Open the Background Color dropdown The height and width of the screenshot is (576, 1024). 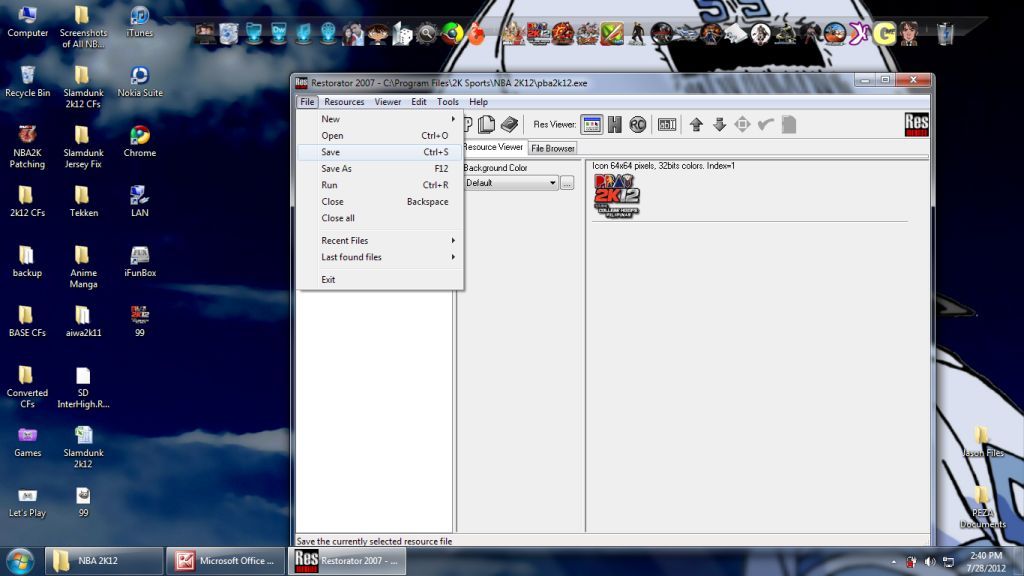[x=511, y=183]
